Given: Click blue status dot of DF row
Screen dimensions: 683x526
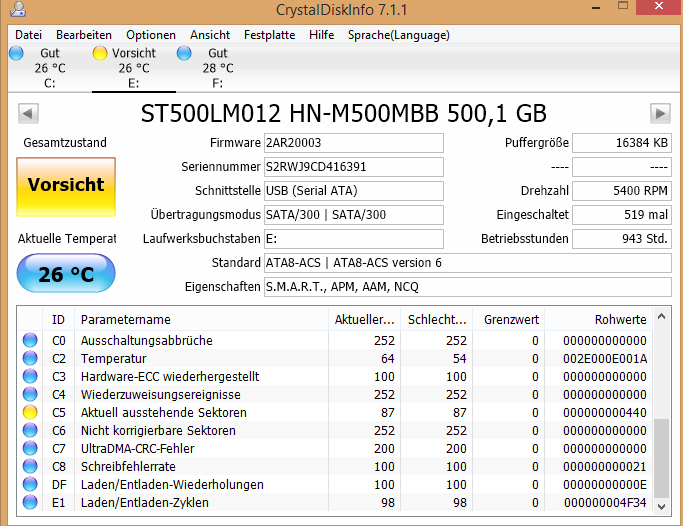Looking at the screenshot, I should [30, 484].
